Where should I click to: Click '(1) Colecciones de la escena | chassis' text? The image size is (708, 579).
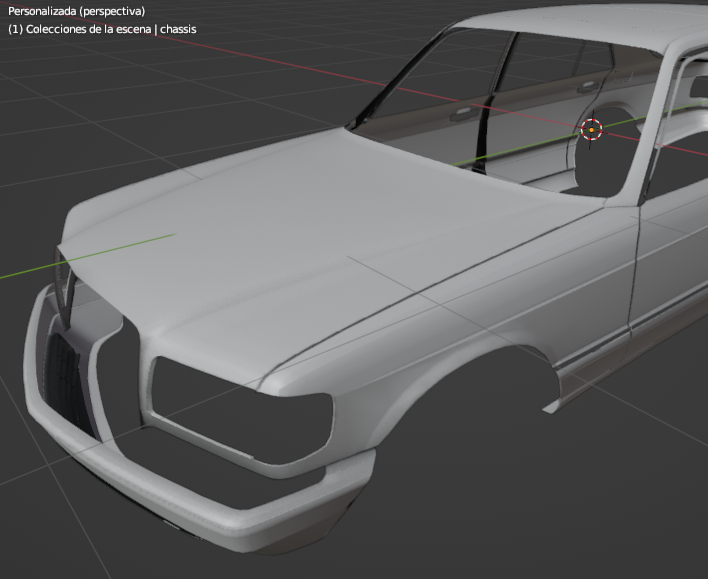click(102, 29)
